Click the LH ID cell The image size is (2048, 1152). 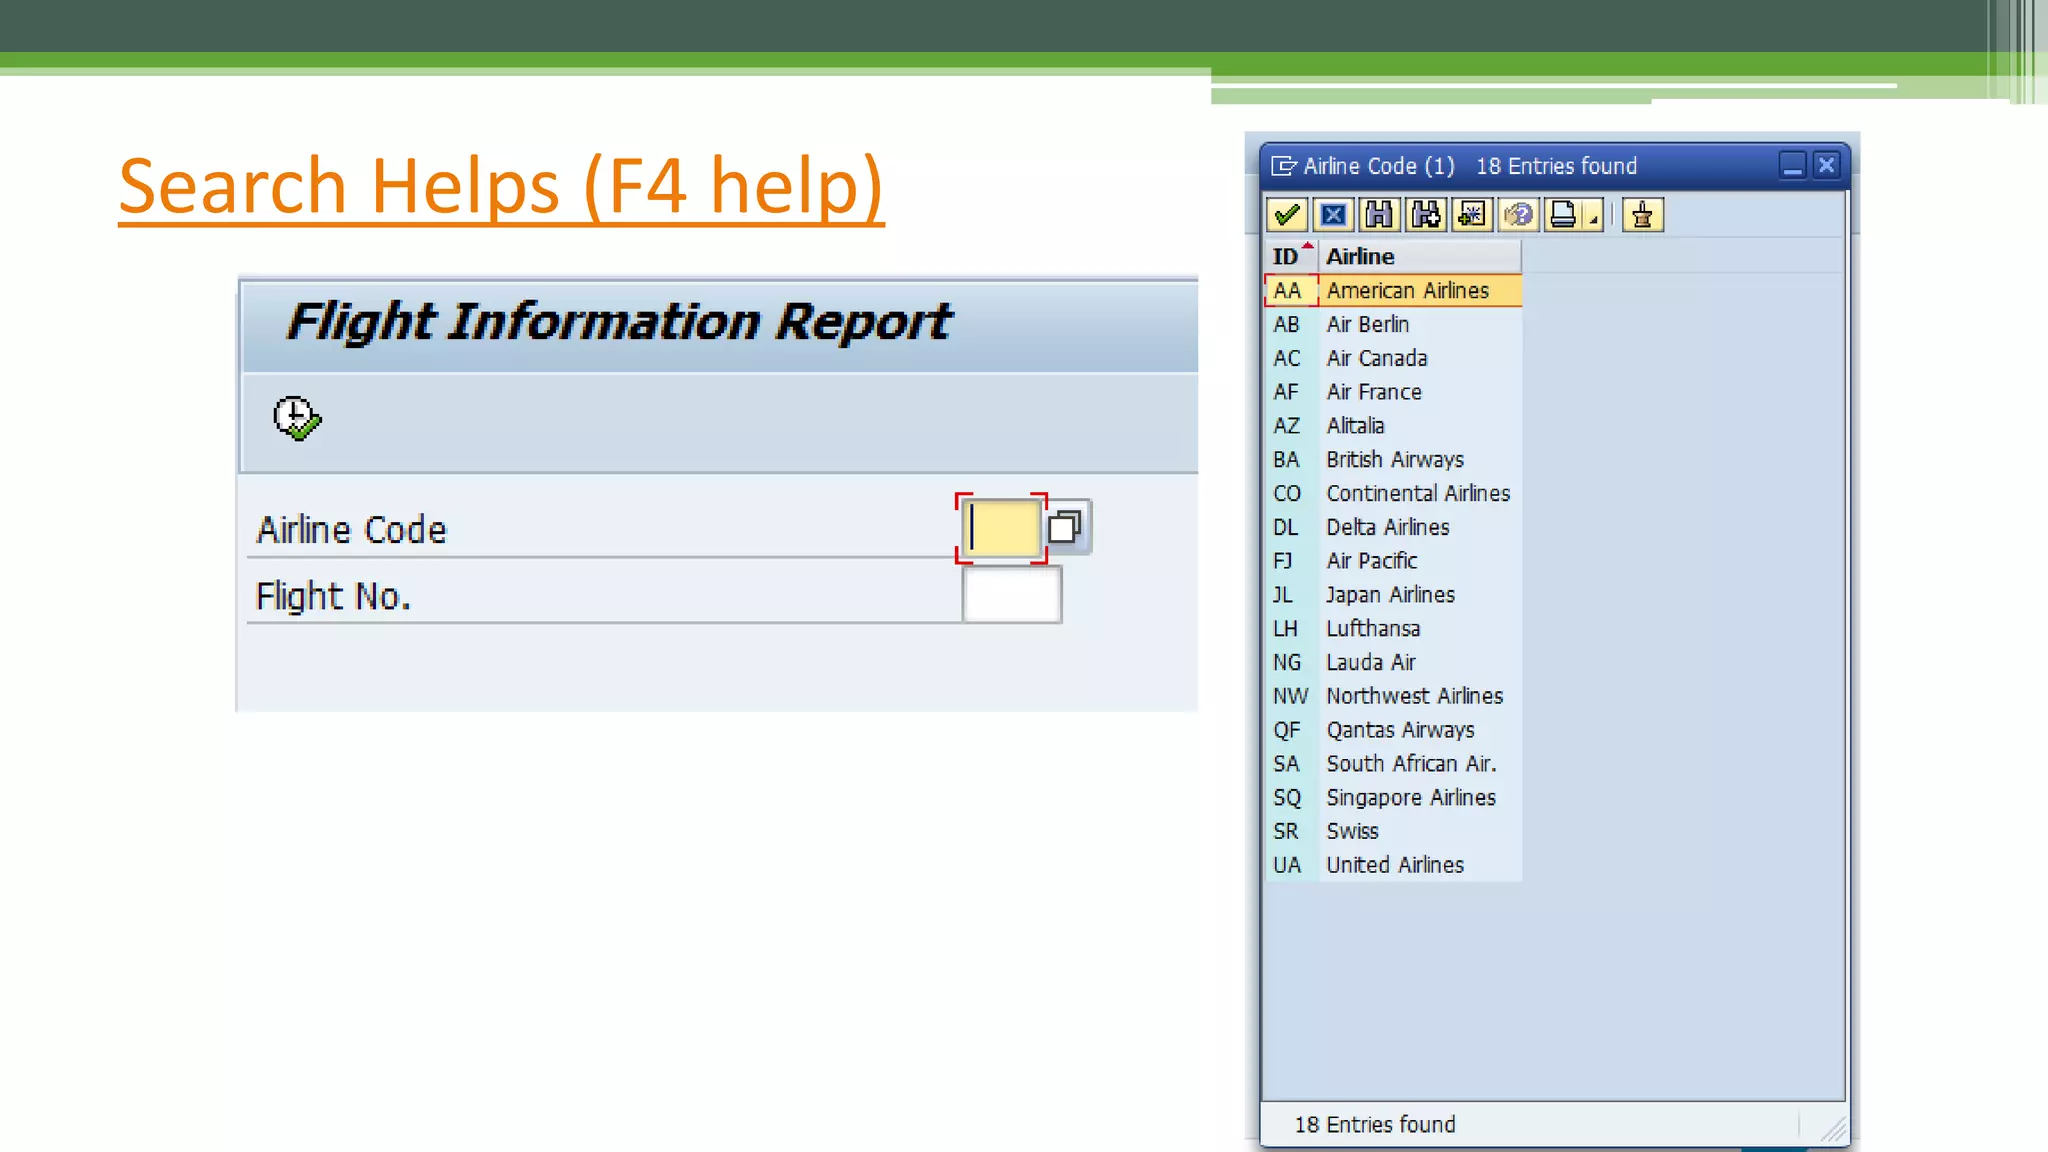[1291, 628]
